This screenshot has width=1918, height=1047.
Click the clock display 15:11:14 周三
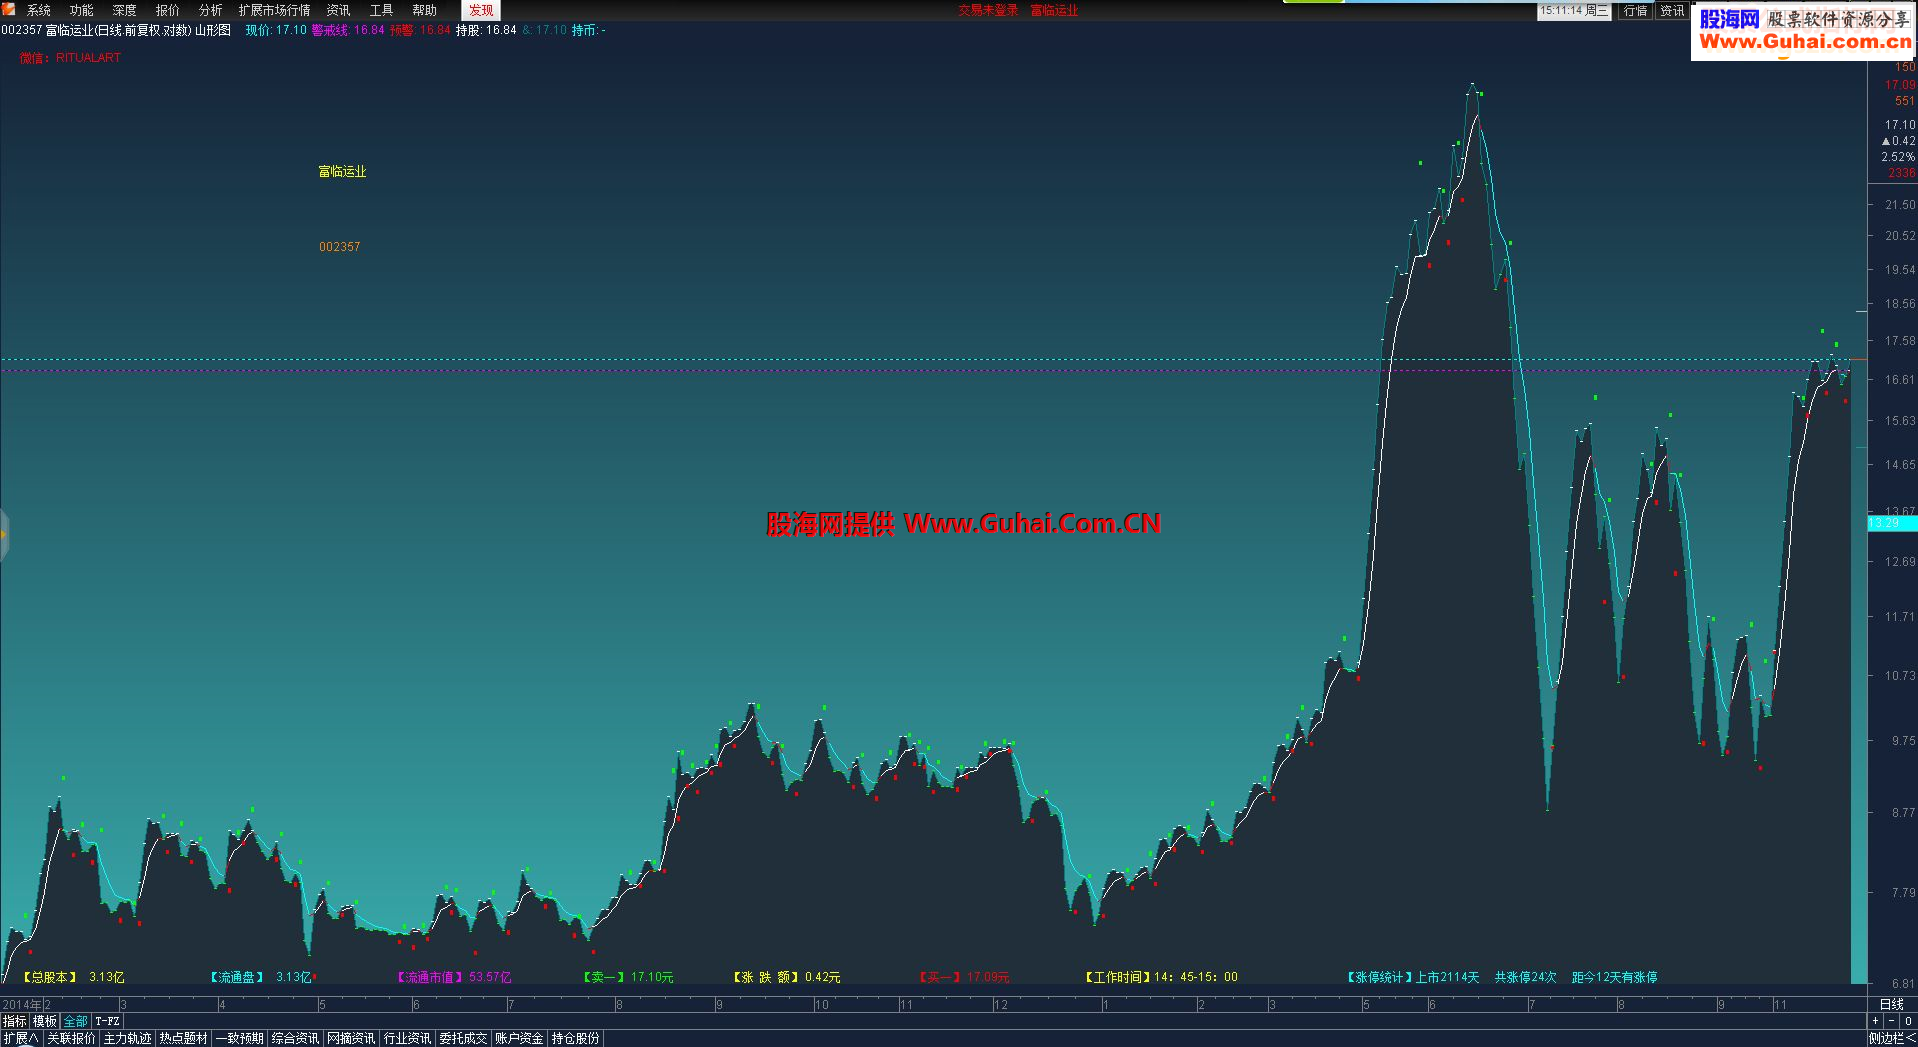(x=1574, y=11)
